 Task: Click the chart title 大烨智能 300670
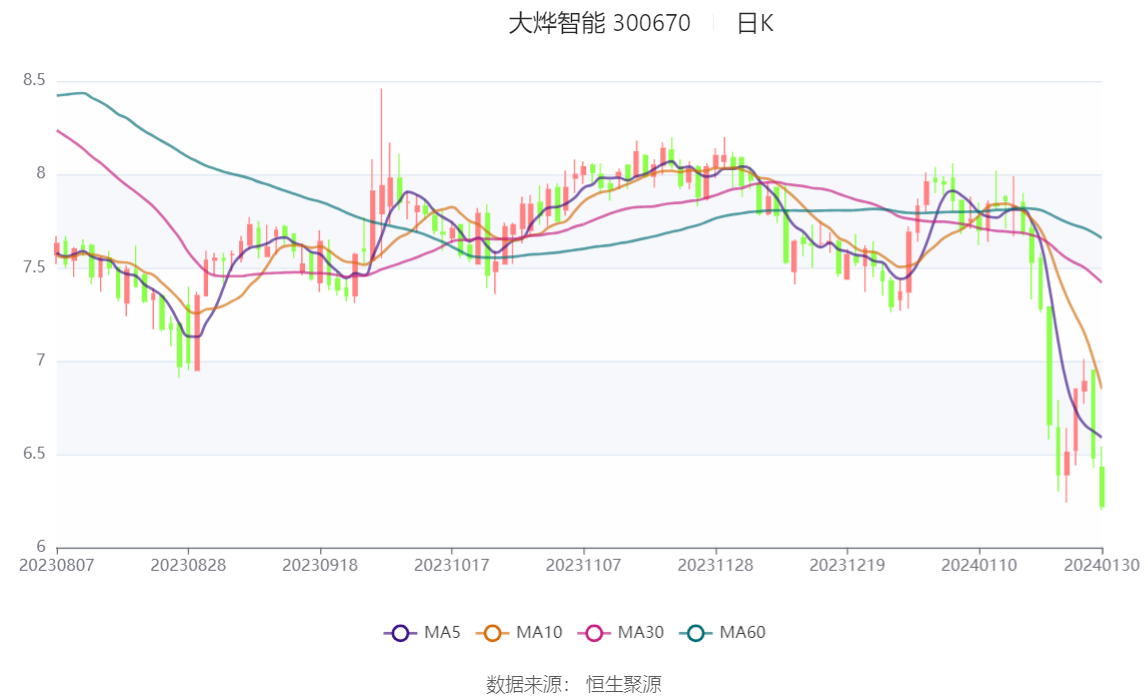coord(599,24)
